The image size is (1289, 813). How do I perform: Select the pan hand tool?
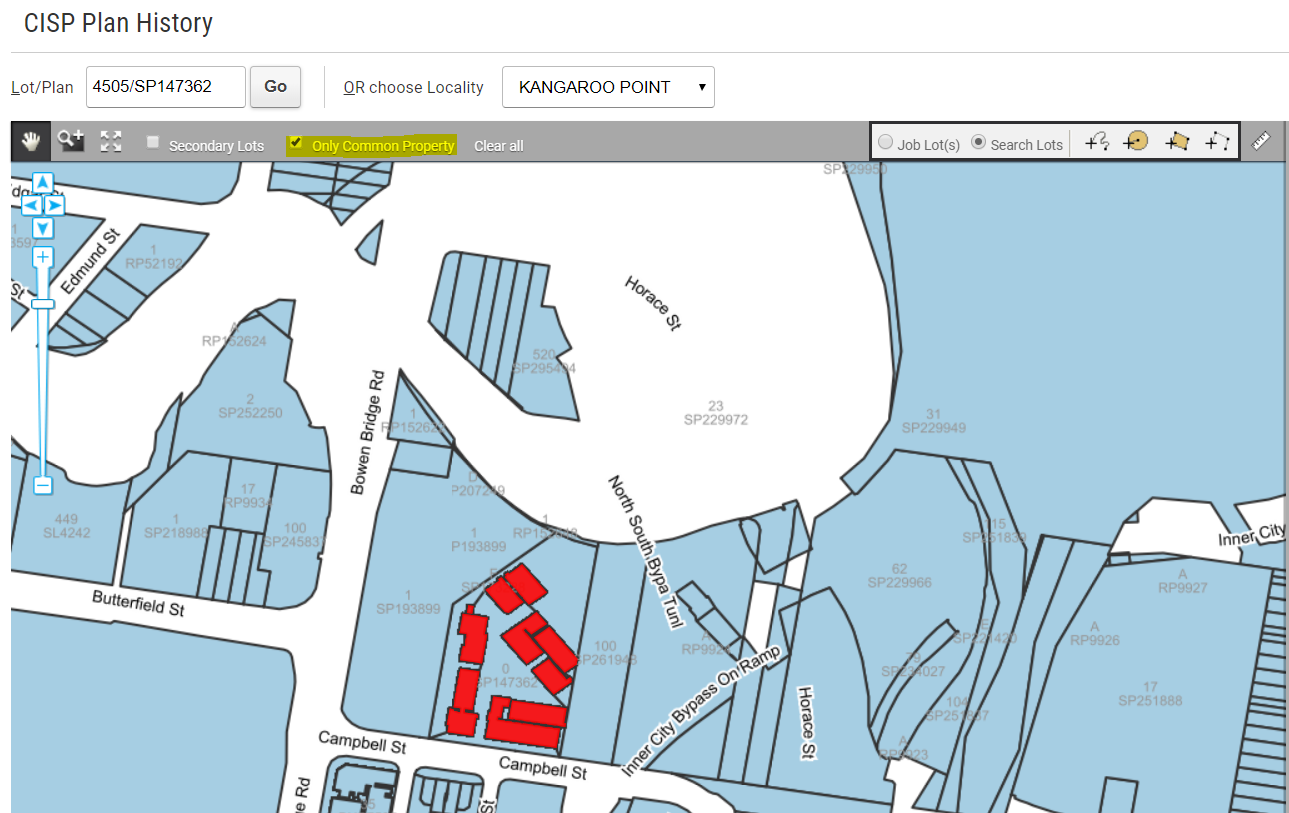coord(31,142)
